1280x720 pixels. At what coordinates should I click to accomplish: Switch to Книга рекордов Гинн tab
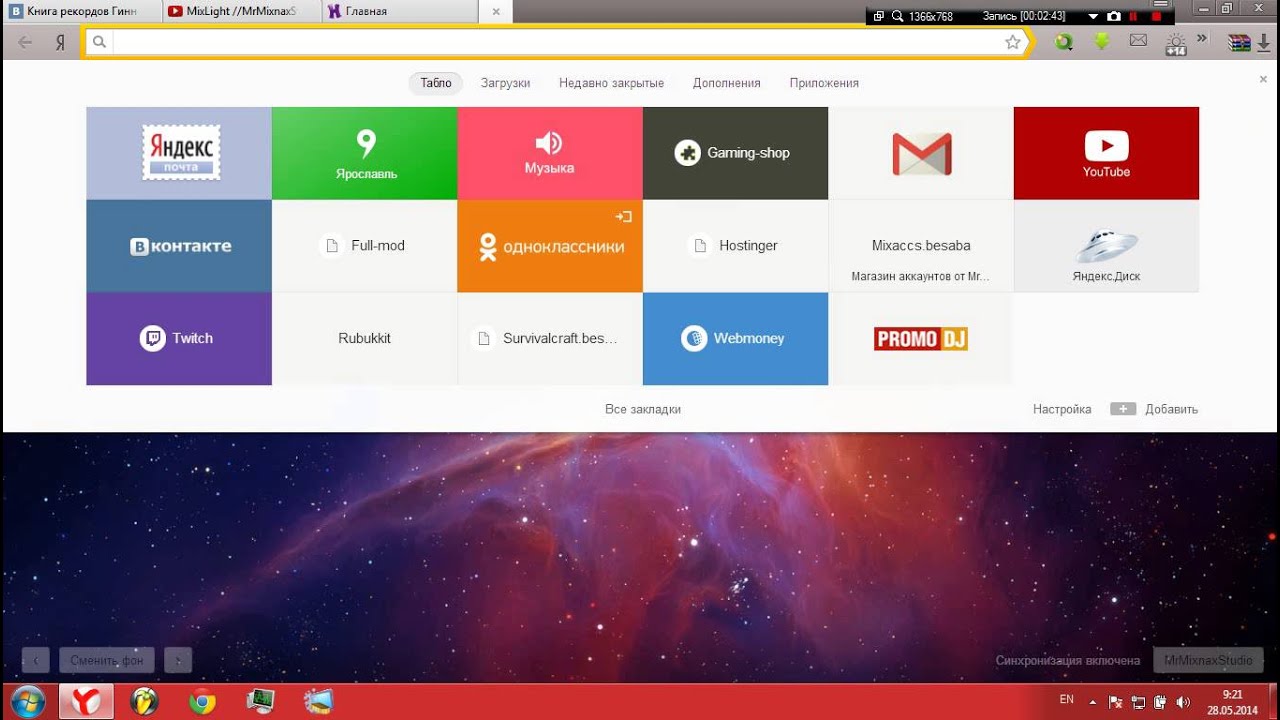[x=81, y=11]
